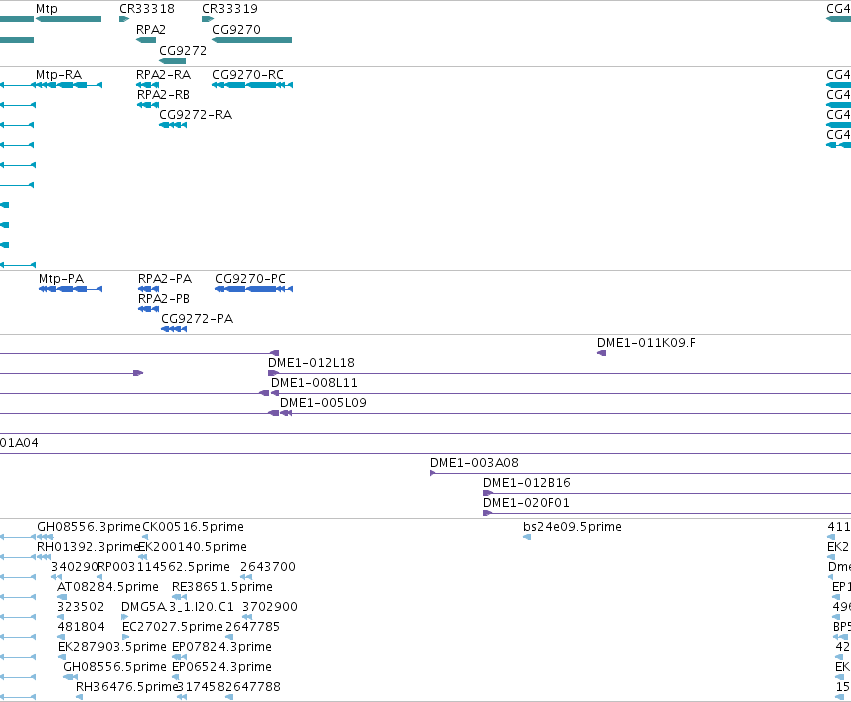The height and width of the screenshot is (702, 851).
Task: Click the EP07824.3prime EST label
Action: [x=222, y=648]
